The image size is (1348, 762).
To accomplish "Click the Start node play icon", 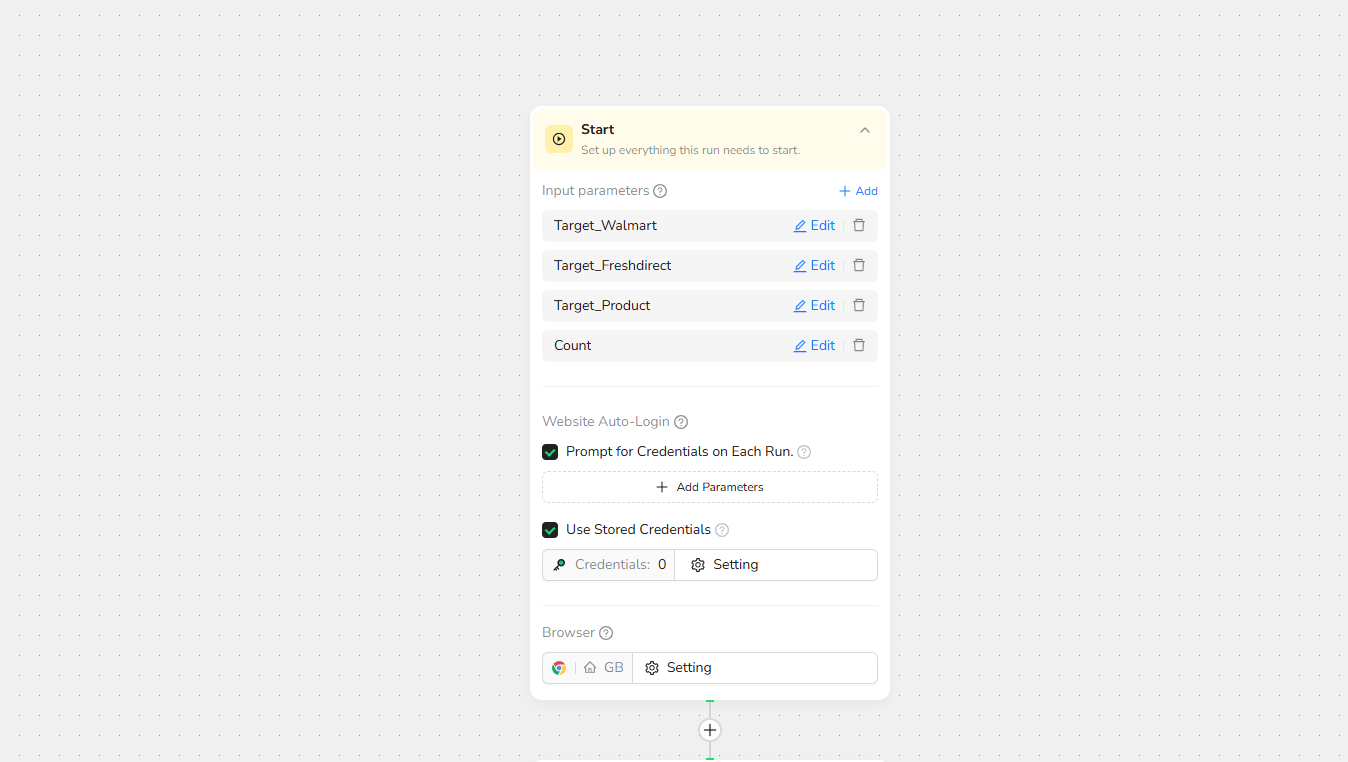I will coord(559,139).
